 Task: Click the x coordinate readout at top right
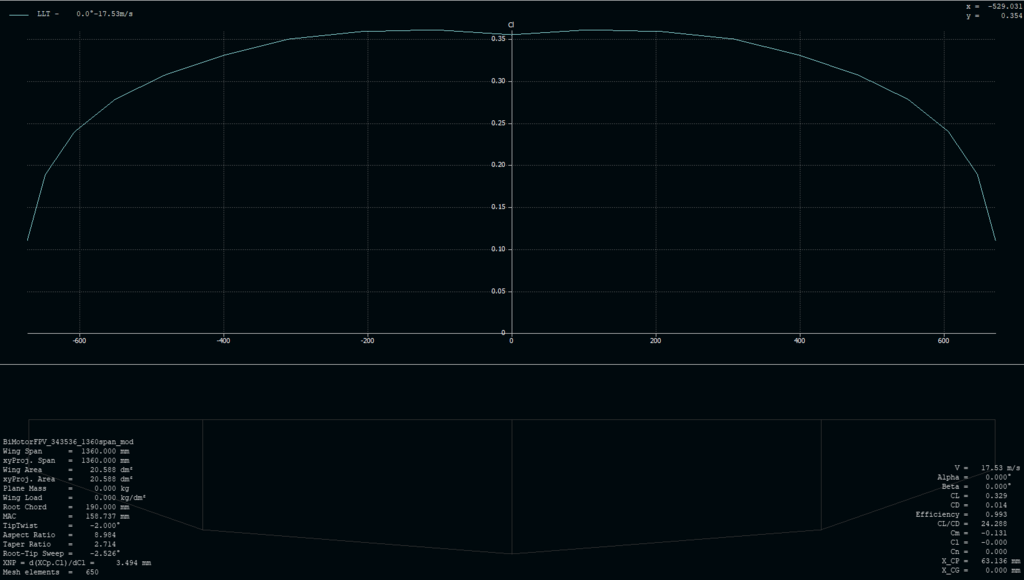click(x=988, y=6)
